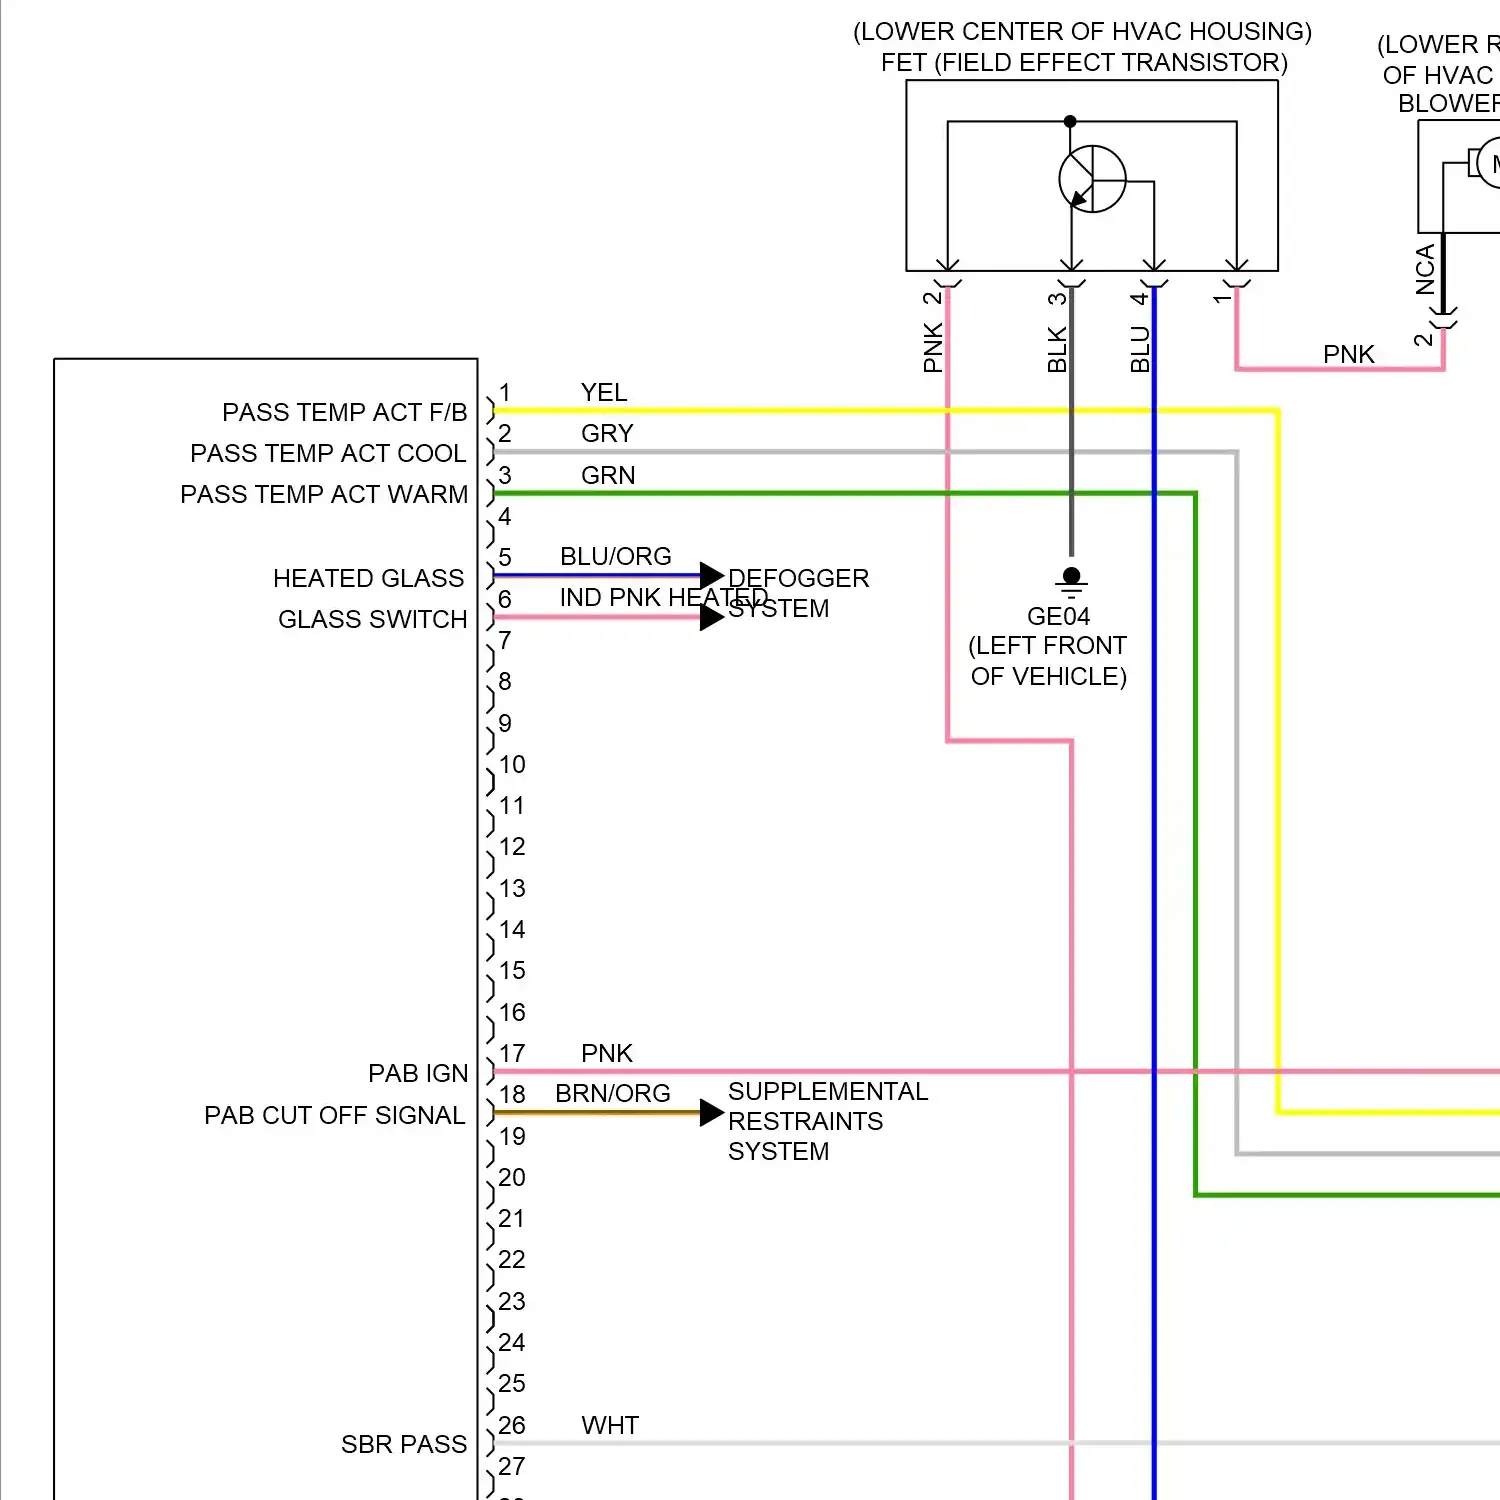Screen dimensions: 1500x1500
Task: Click the 'OF VEHICLE)' text line
Action: 1049,677
